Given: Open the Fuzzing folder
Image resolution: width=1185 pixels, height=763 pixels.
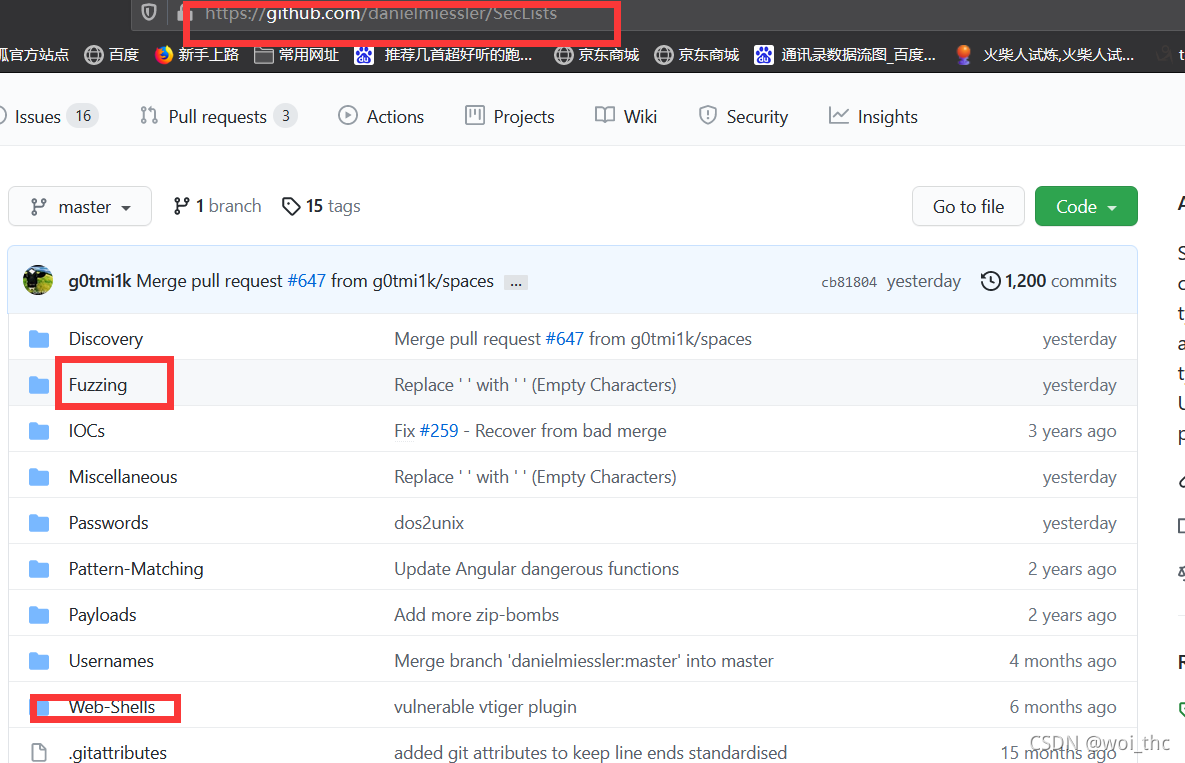Looking at the screenshot, I should pos(98,385).
